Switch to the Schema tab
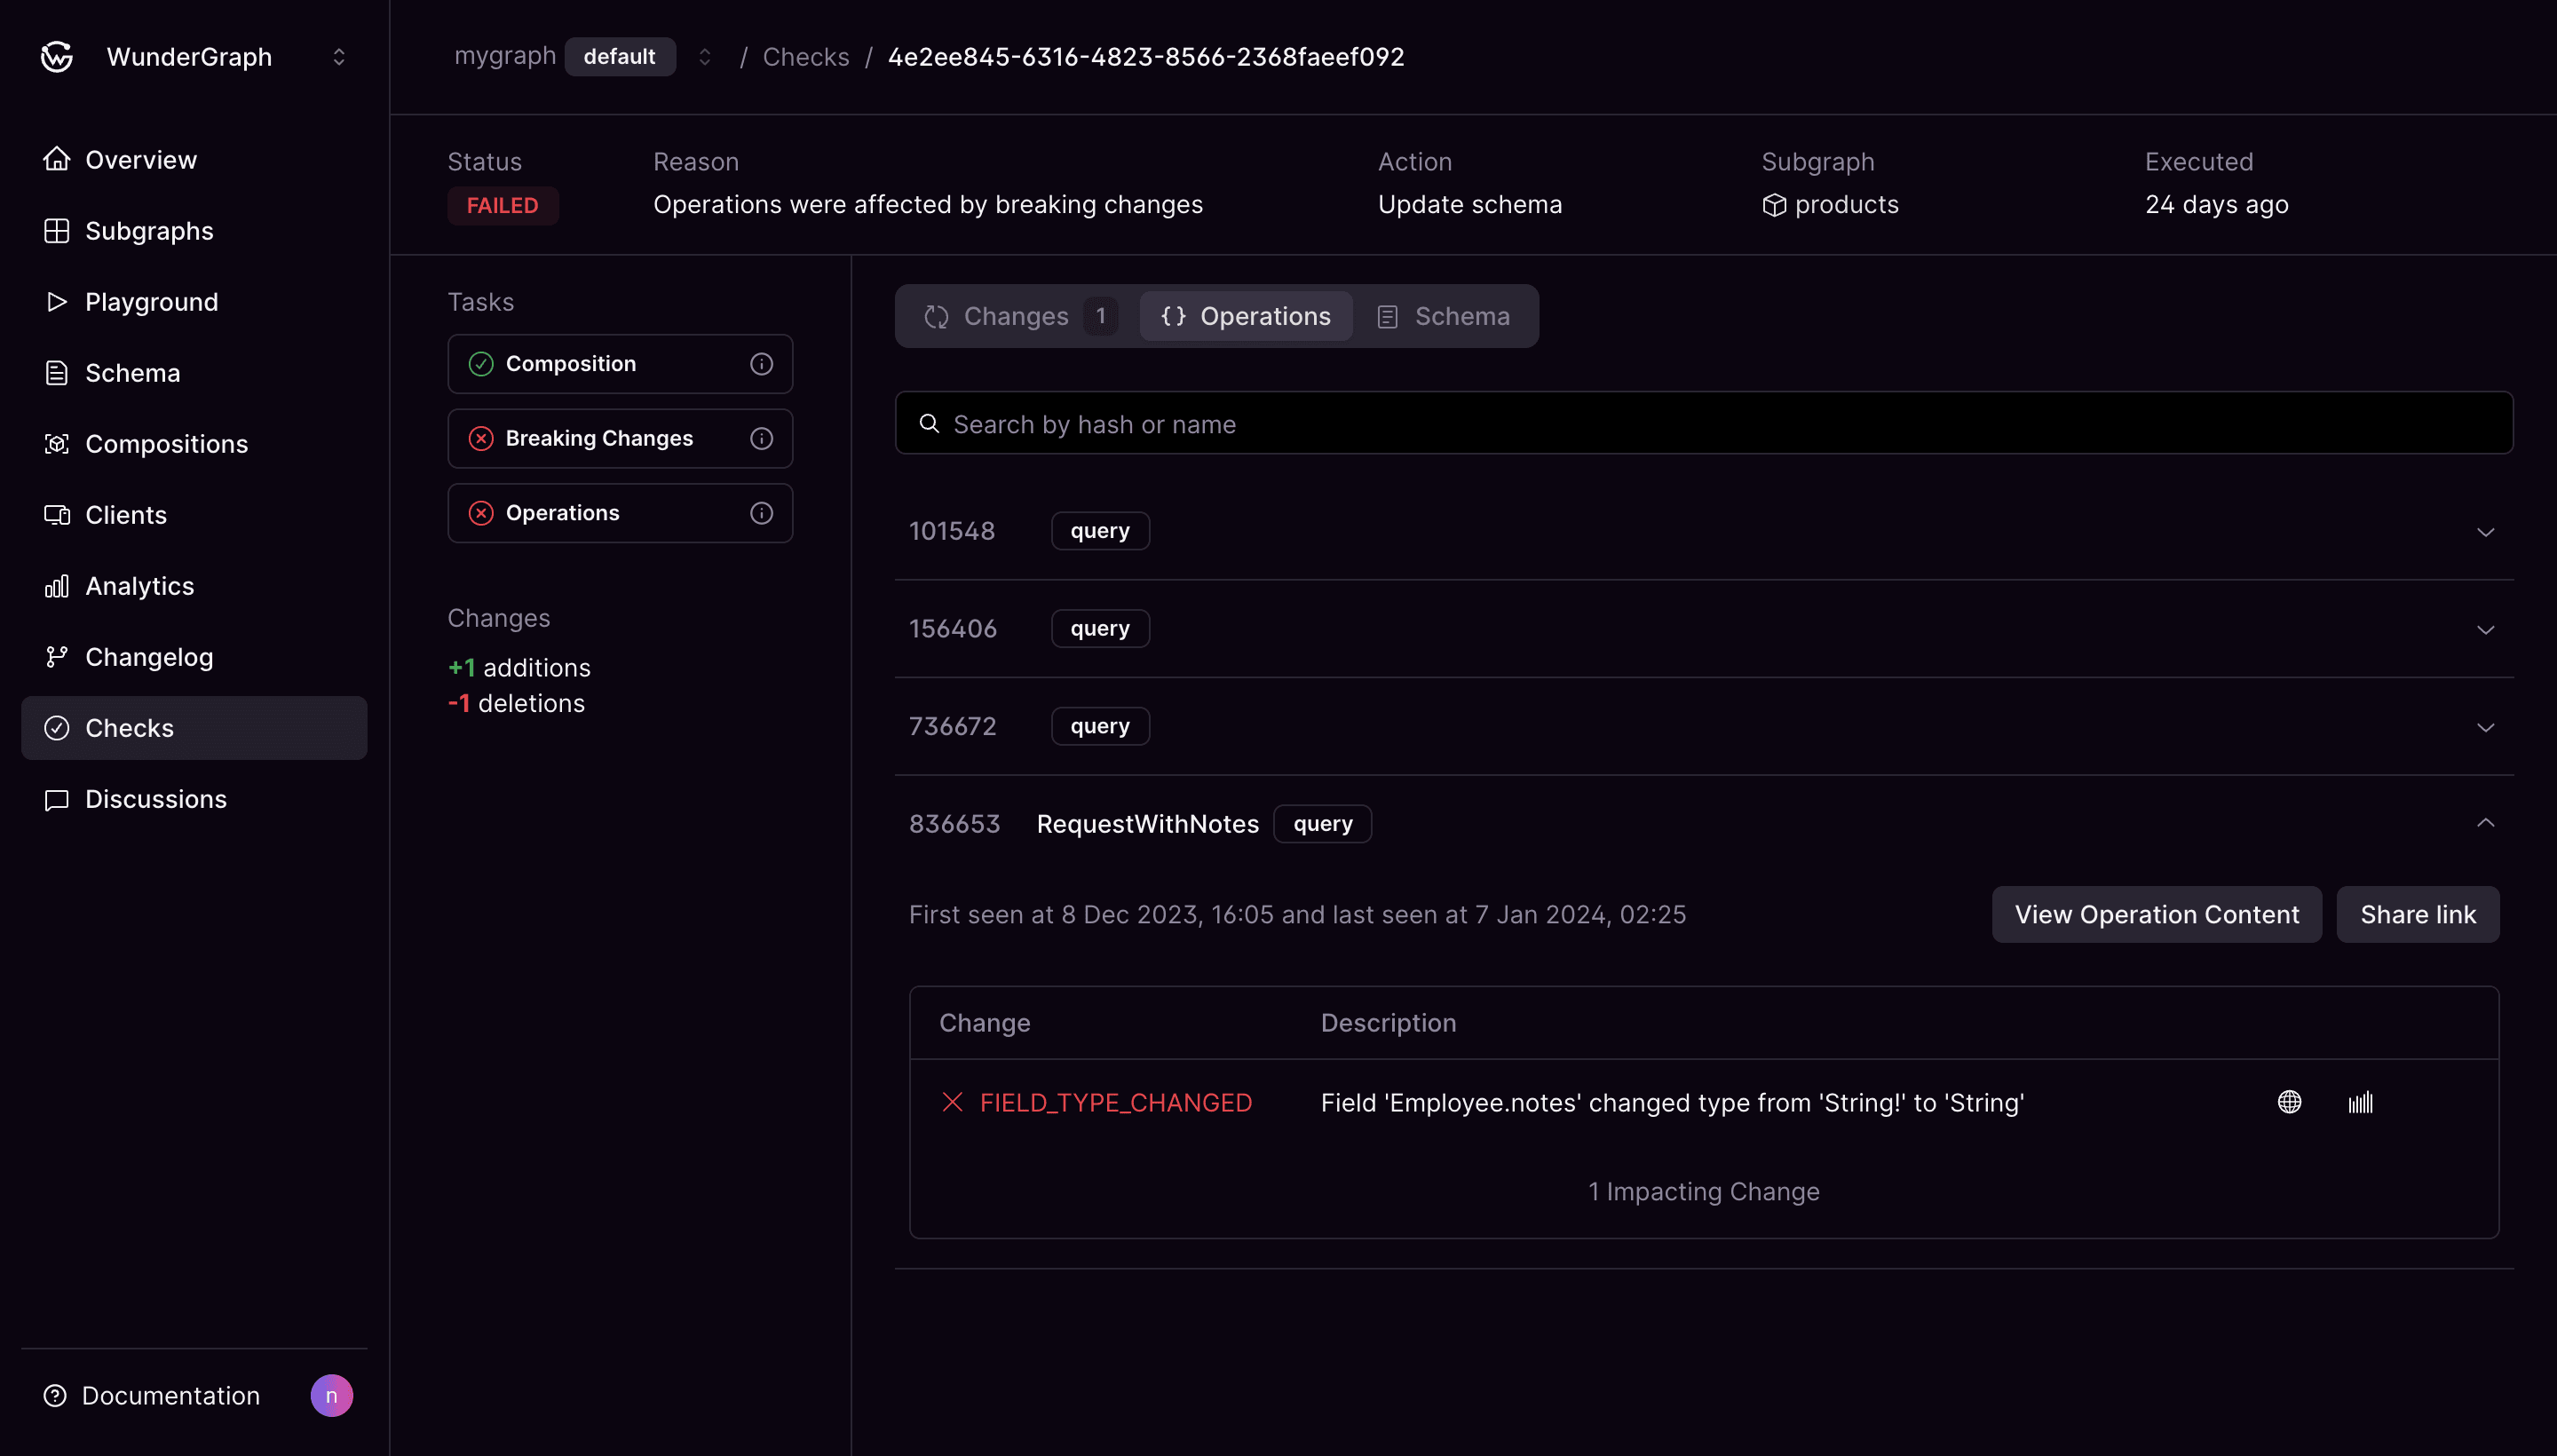The height and width of the screenshot is (1456, 2557). click(1444, 316)
